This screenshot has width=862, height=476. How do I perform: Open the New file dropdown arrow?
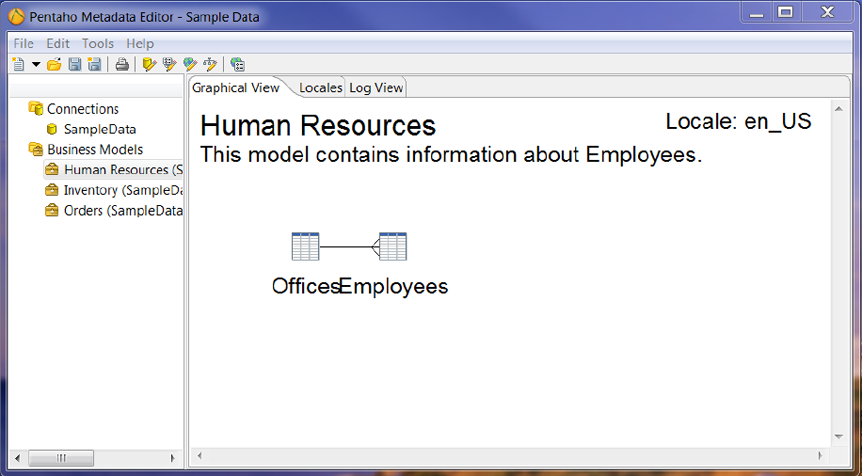tap(35, 65)
